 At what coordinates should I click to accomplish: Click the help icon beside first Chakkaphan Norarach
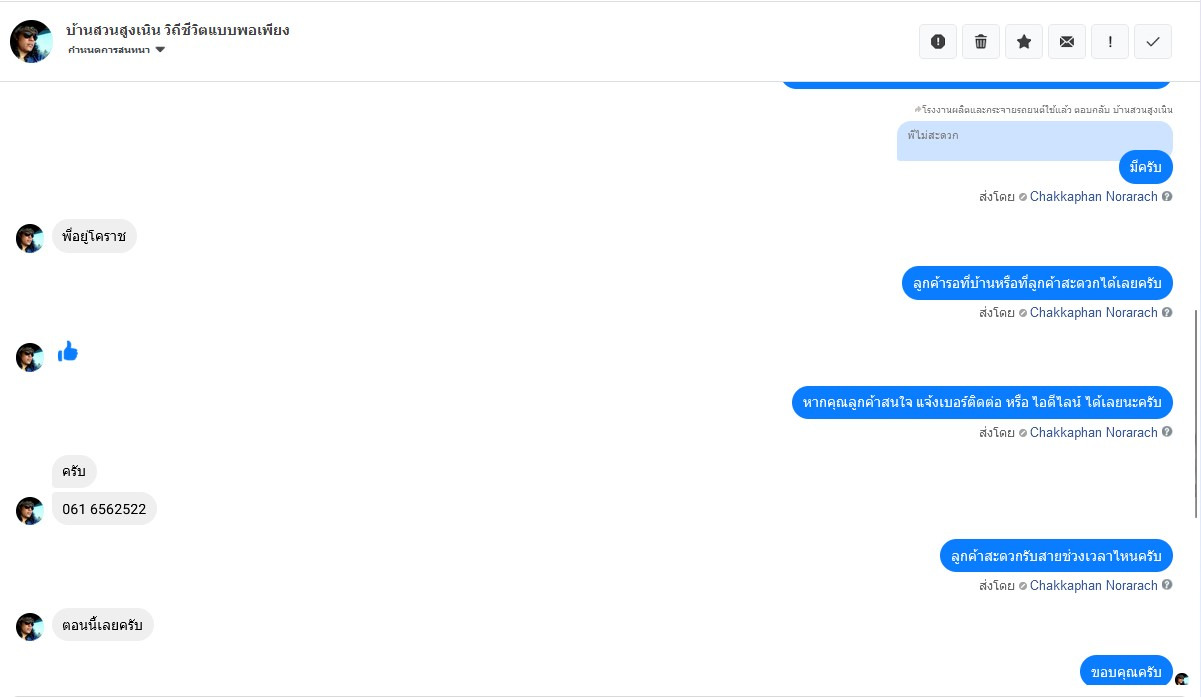point(1167,197)
